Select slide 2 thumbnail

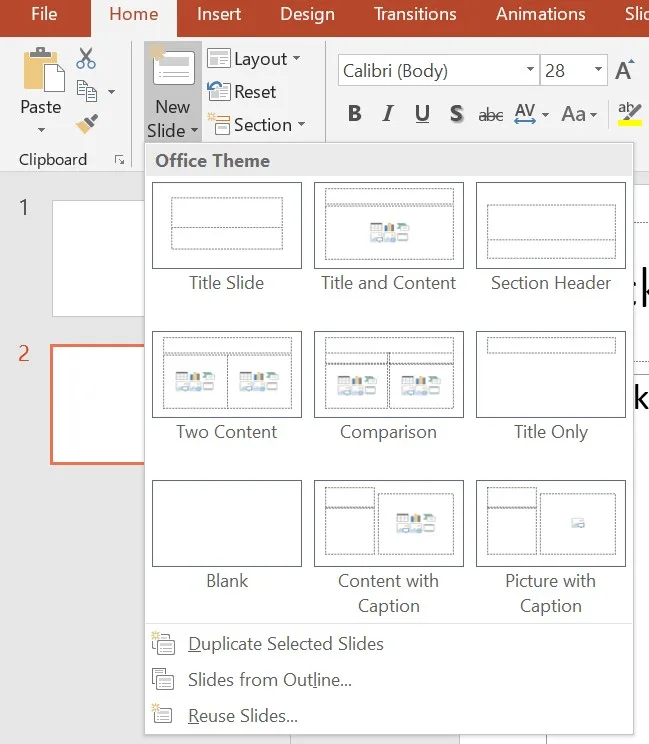point(98,404)
